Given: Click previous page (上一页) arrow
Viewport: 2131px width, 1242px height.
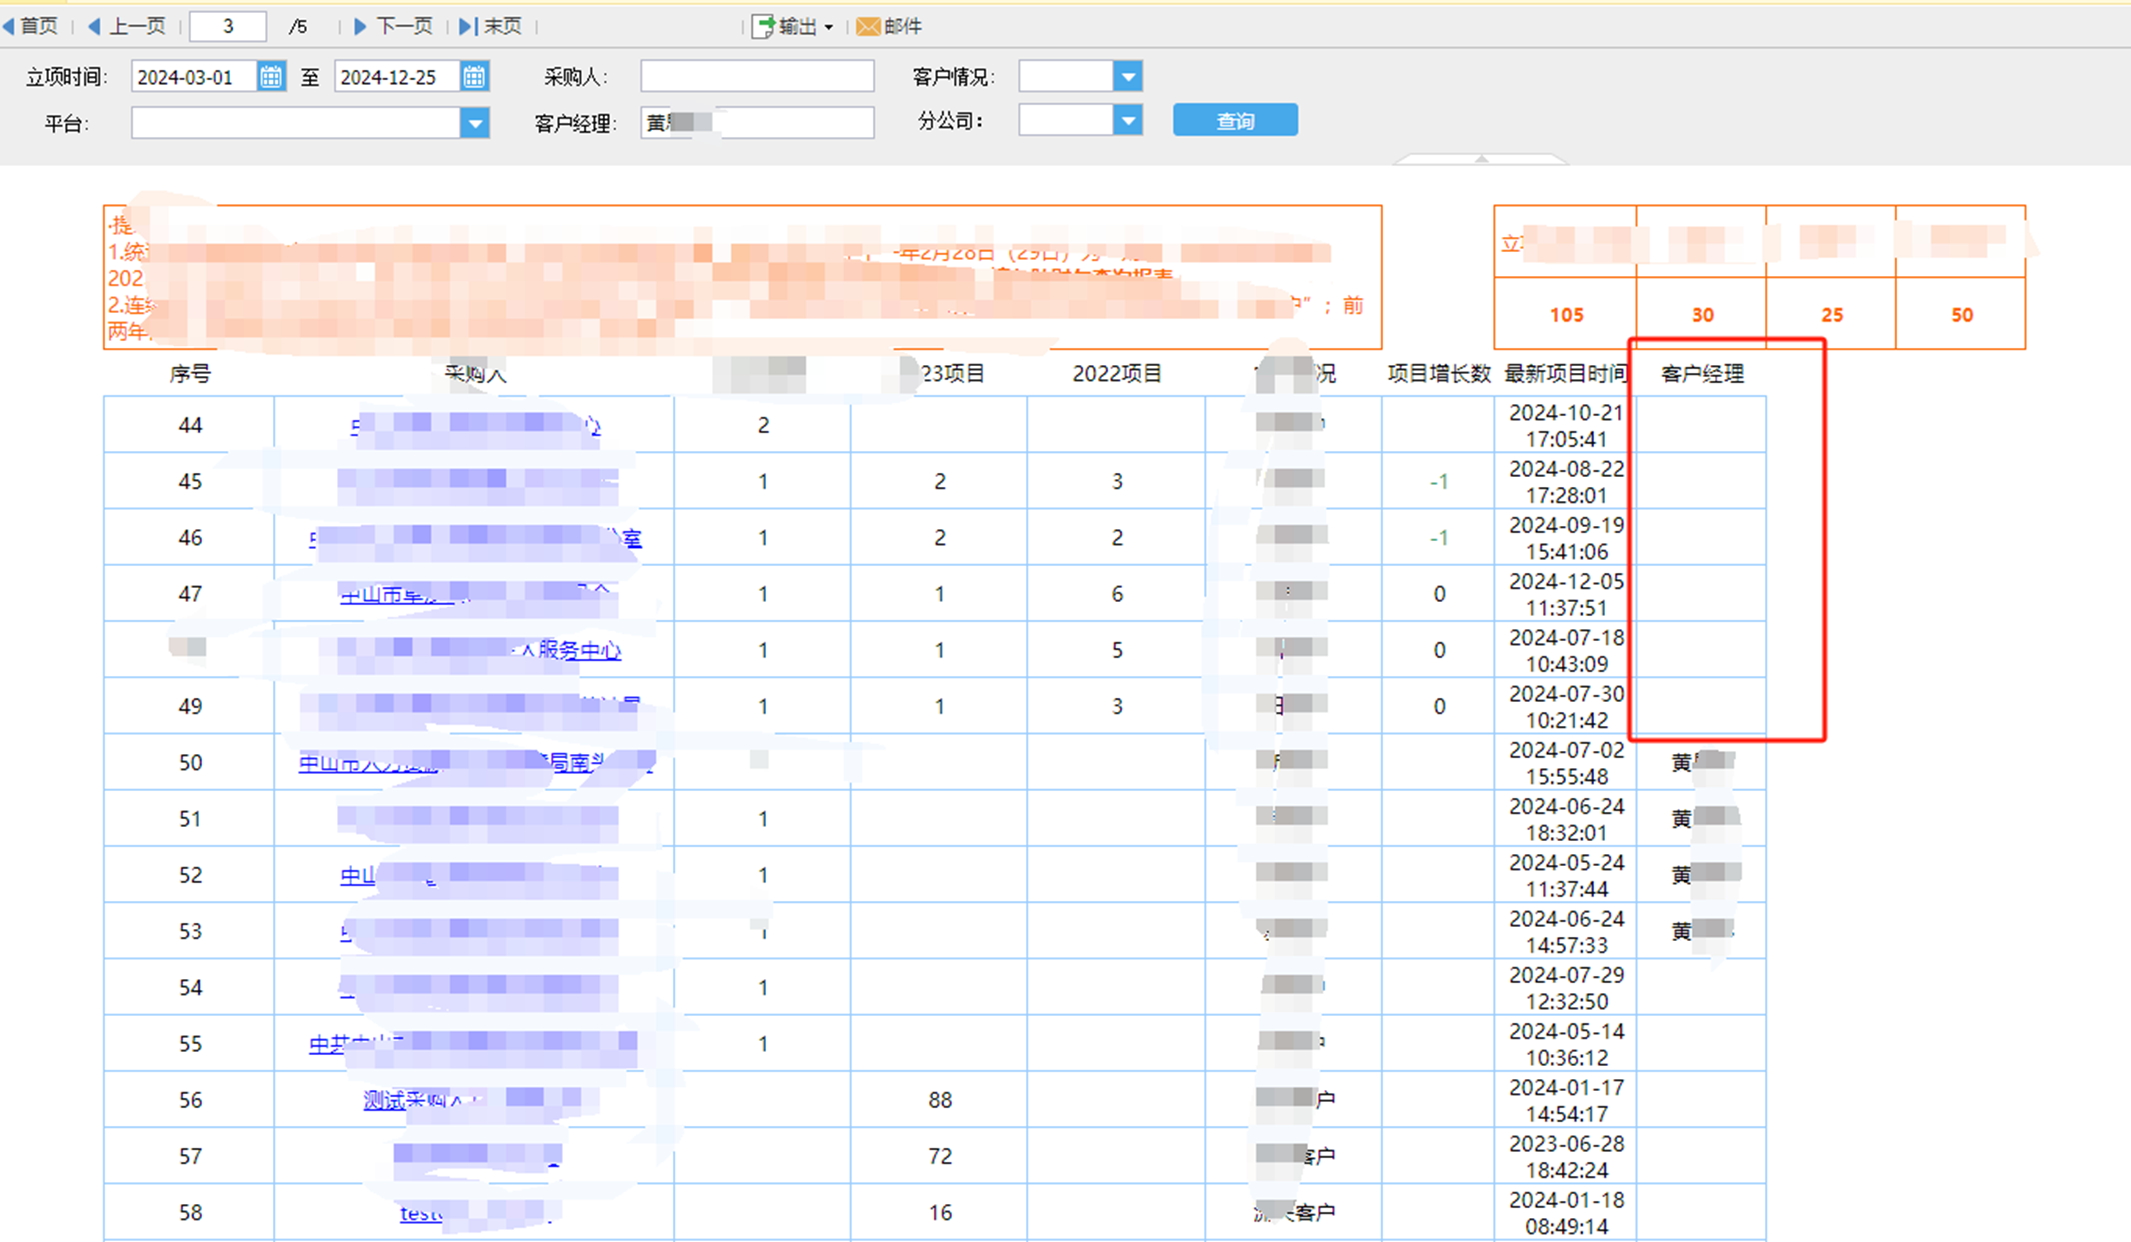Looking at the screenshot, I should pos(95,26).
